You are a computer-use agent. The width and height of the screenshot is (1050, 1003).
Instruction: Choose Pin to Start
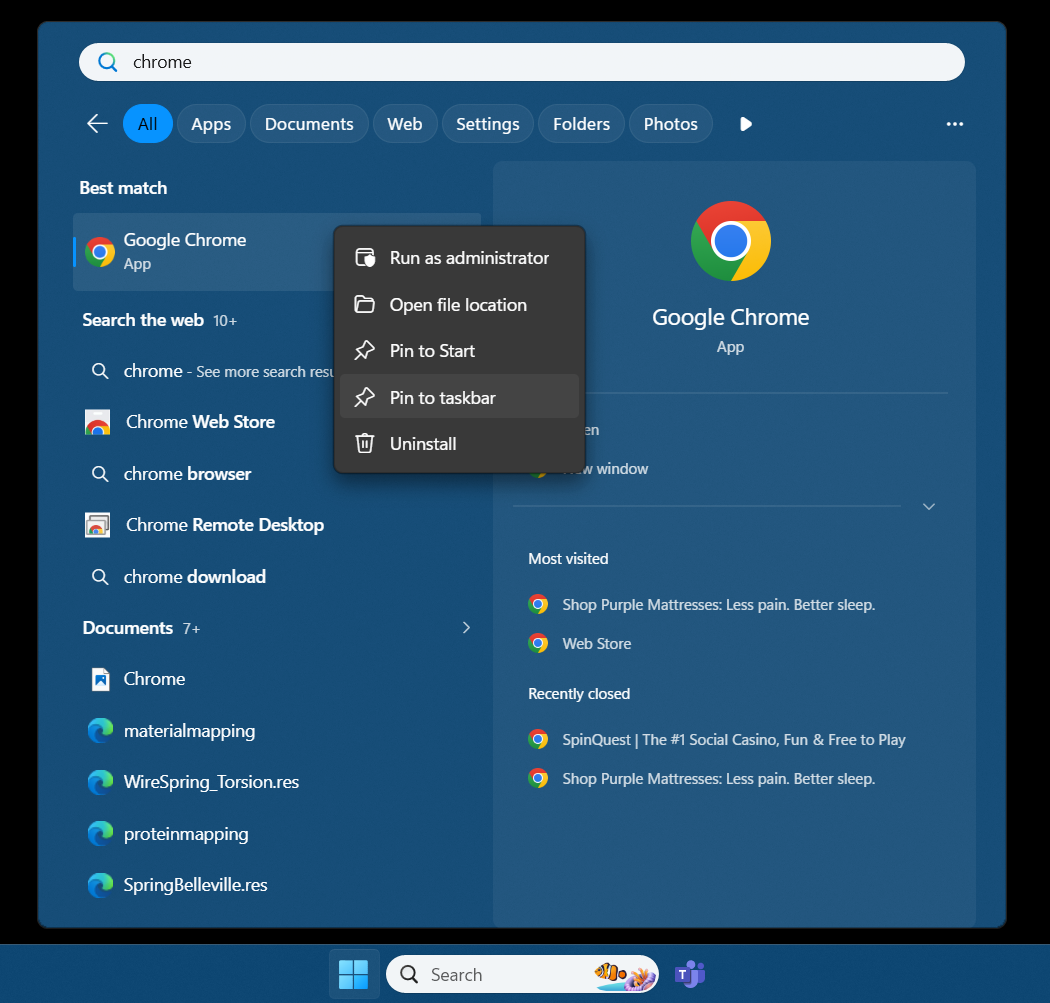click(x=459, y=351)
